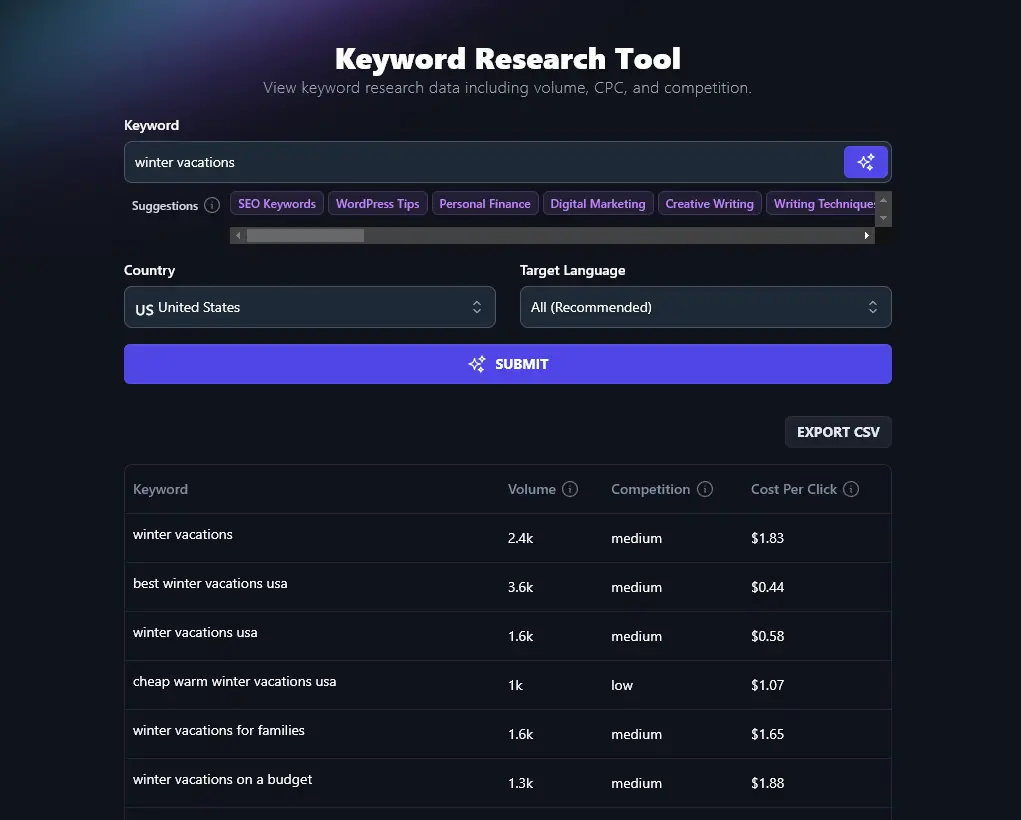Image resolution: width=1021 pixels, height=820 pixels.
Task: Open the Target Language dropdown
Action: 705,307
